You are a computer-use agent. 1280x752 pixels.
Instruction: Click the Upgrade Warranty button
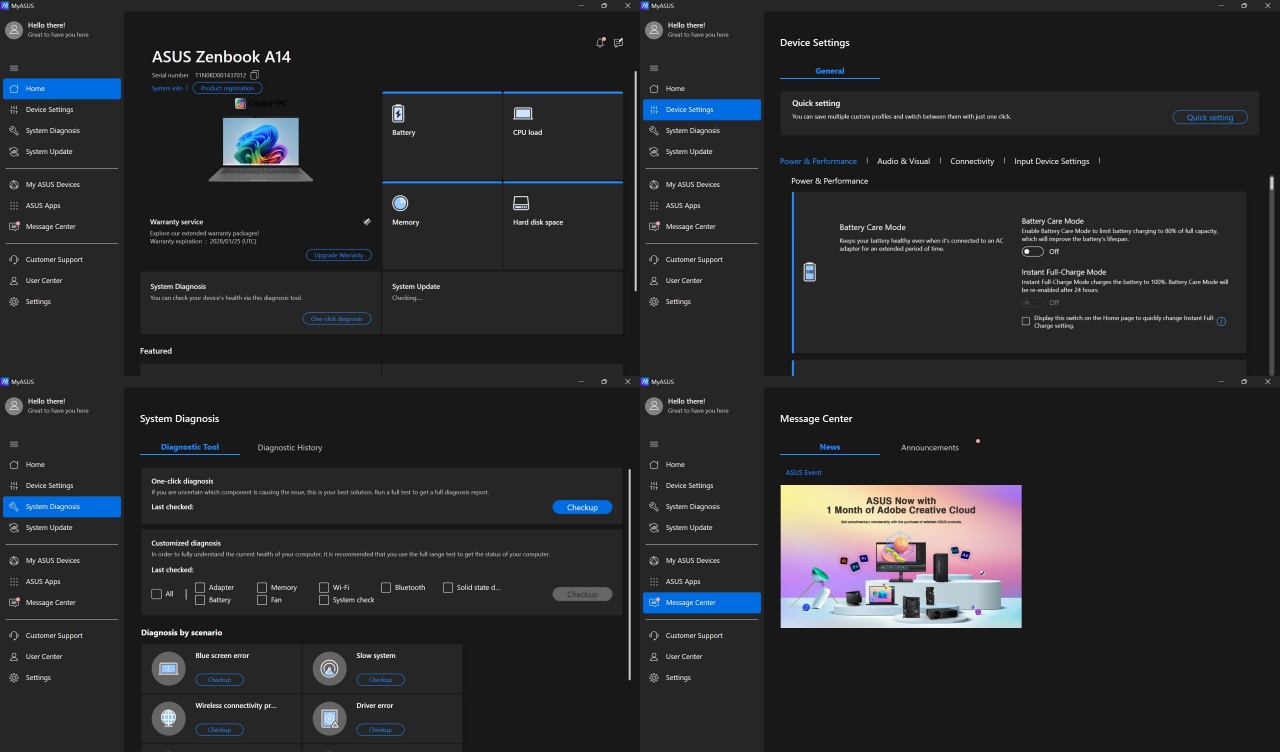339,255
